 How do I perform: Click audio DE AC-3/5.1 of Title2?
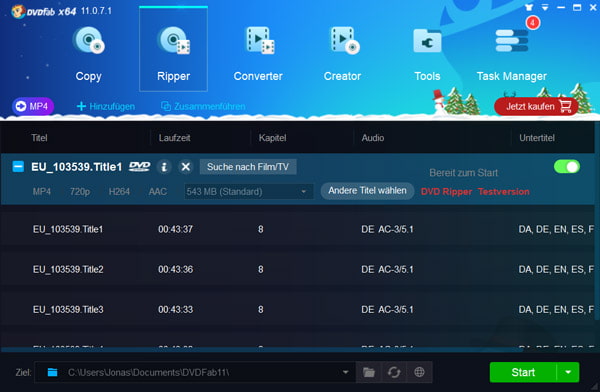[387, 269]
